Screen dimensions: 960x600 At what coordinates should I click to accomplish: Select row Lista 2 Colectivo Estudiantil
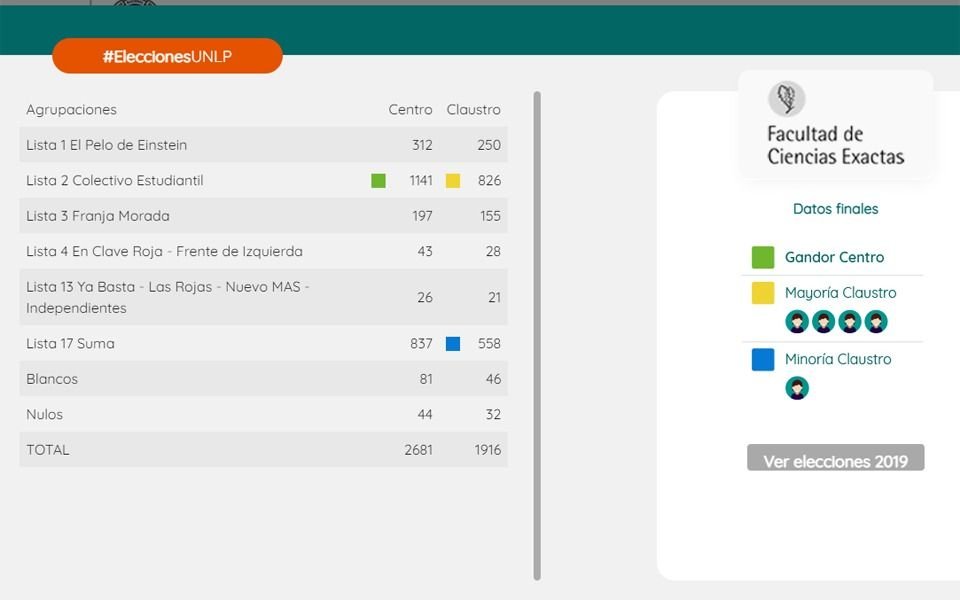(x=263, y=181)
